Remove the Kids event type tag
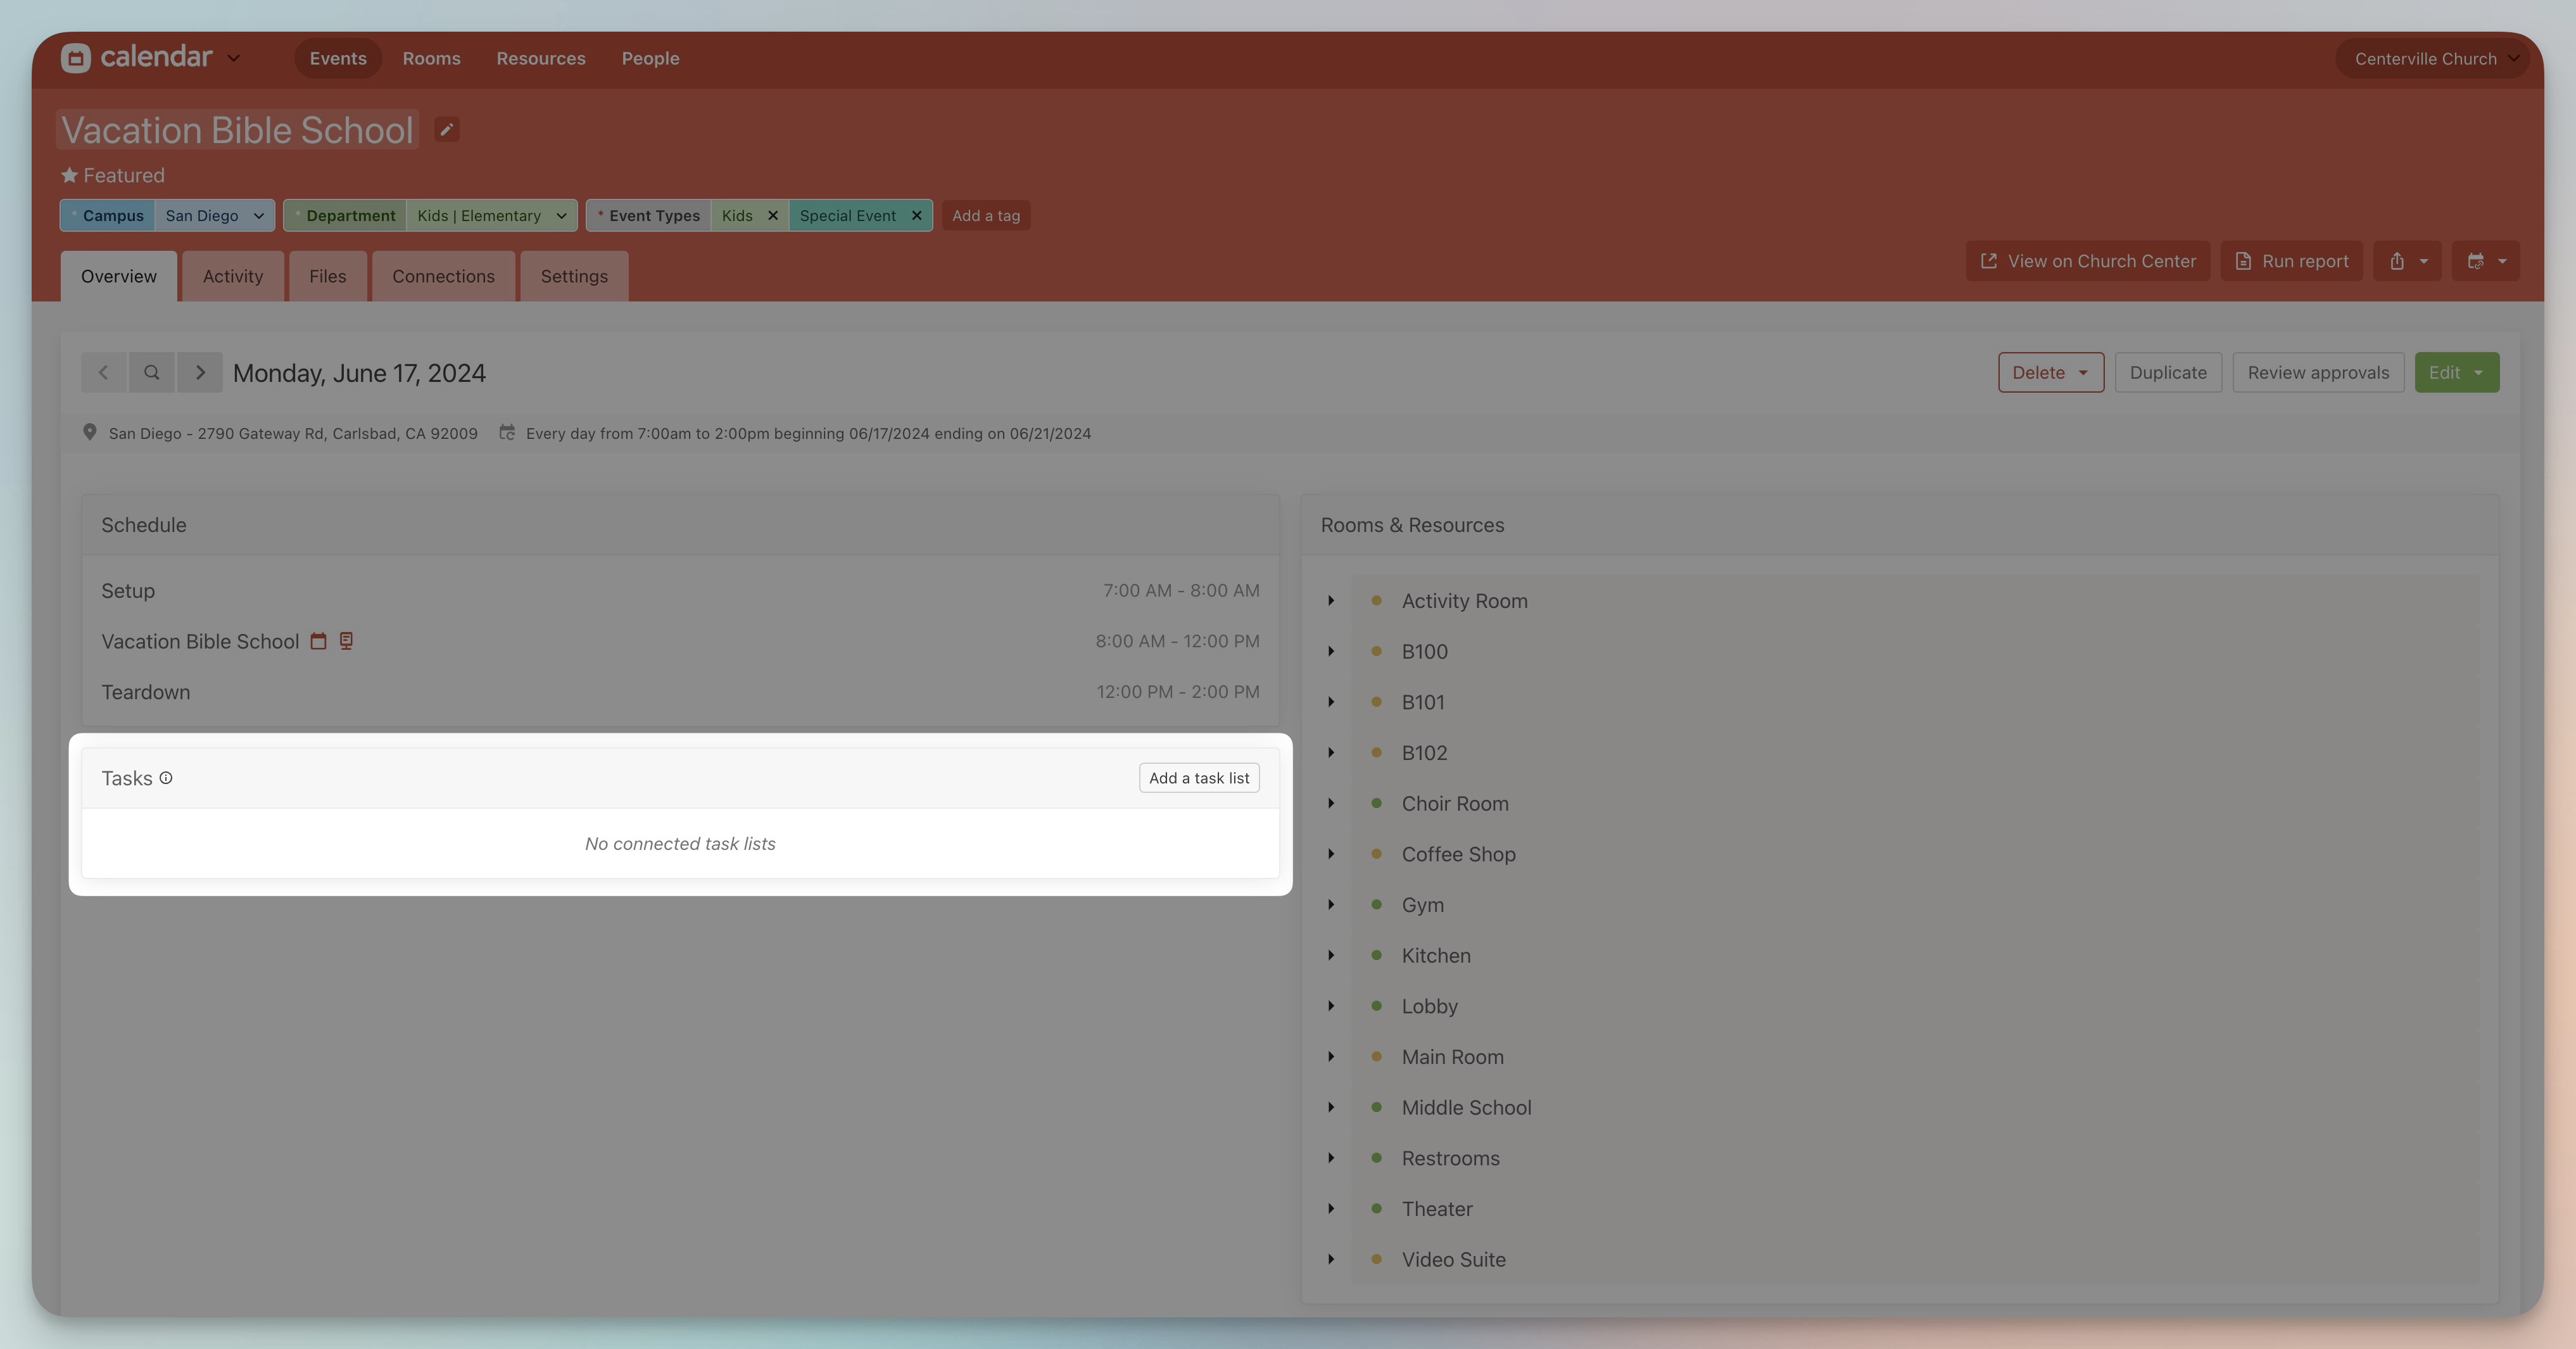Image resolution: width=2576 pixels, height=1349 pixels. (x=772, y=215)
